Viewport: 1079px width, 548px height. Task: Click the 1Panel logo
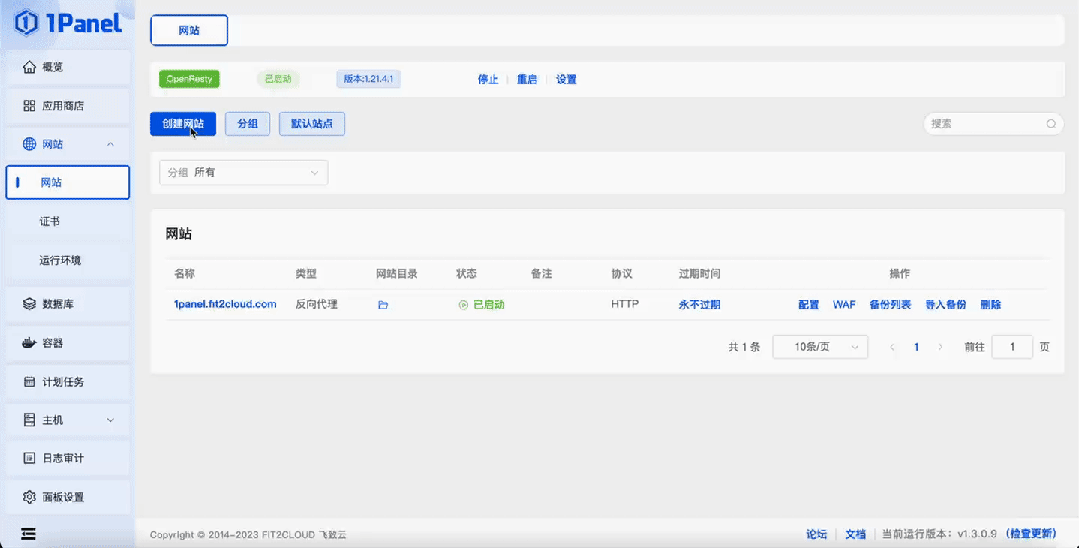68,23
